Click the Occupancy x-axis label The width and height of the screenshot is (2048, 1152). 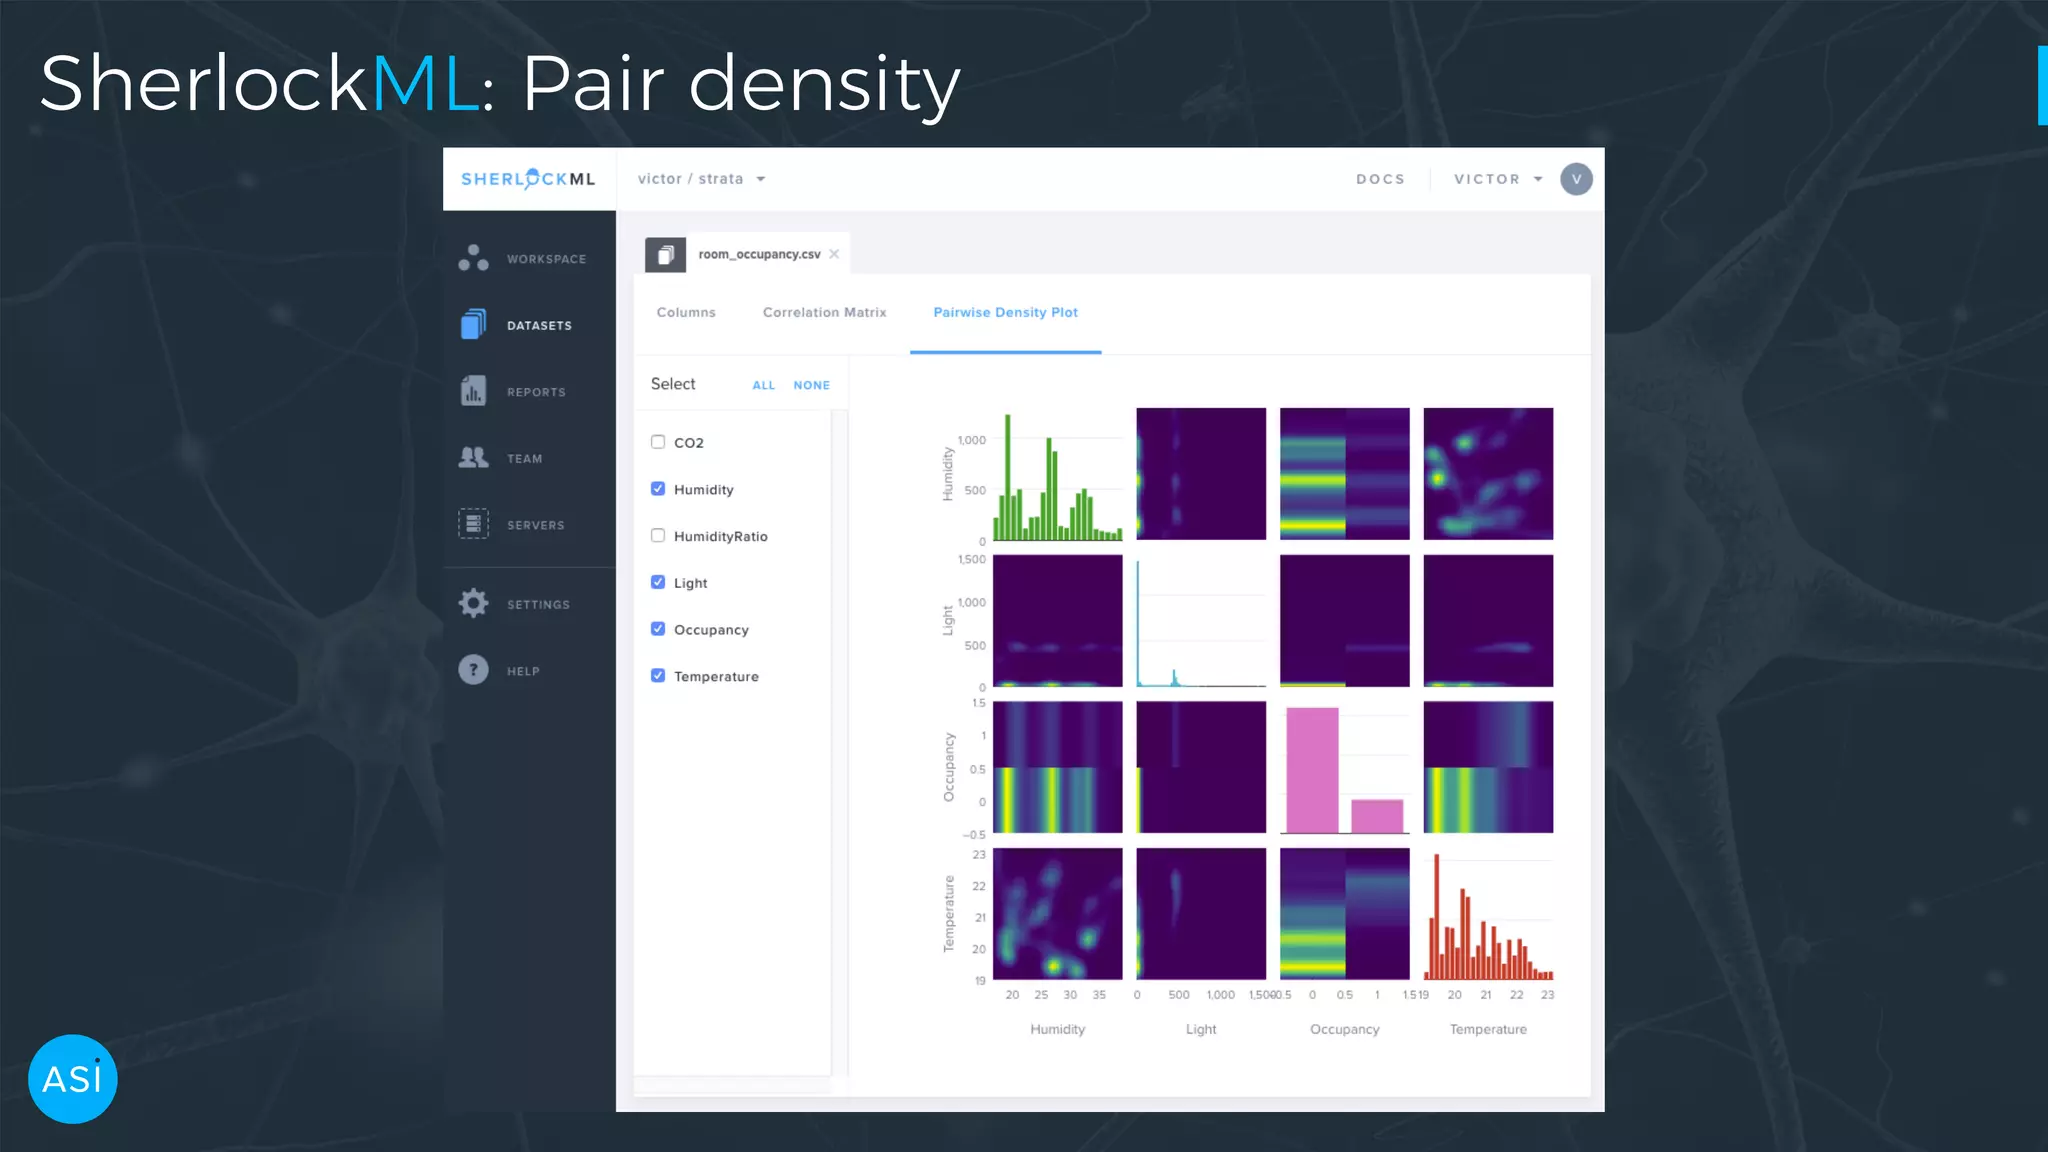click(x=1344, y=1029)
